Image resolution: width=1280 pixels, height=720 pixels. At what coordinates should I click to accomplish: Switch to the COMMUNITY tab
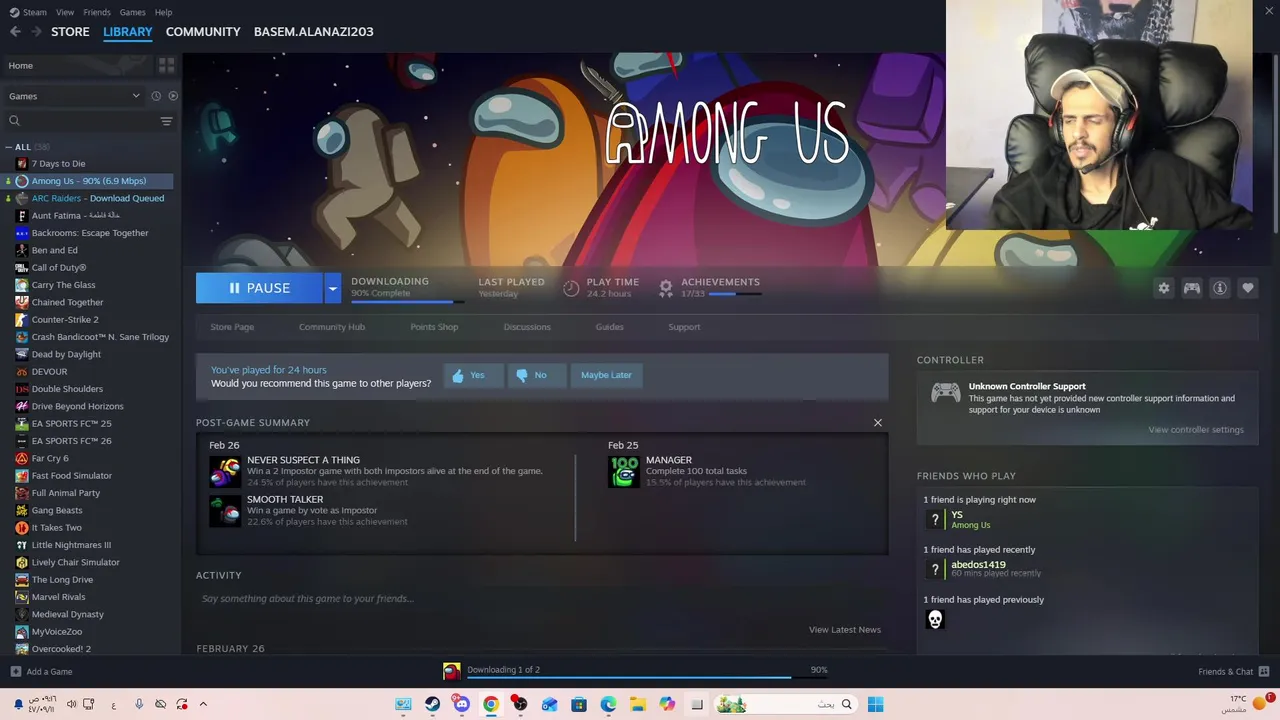point(203,32)
